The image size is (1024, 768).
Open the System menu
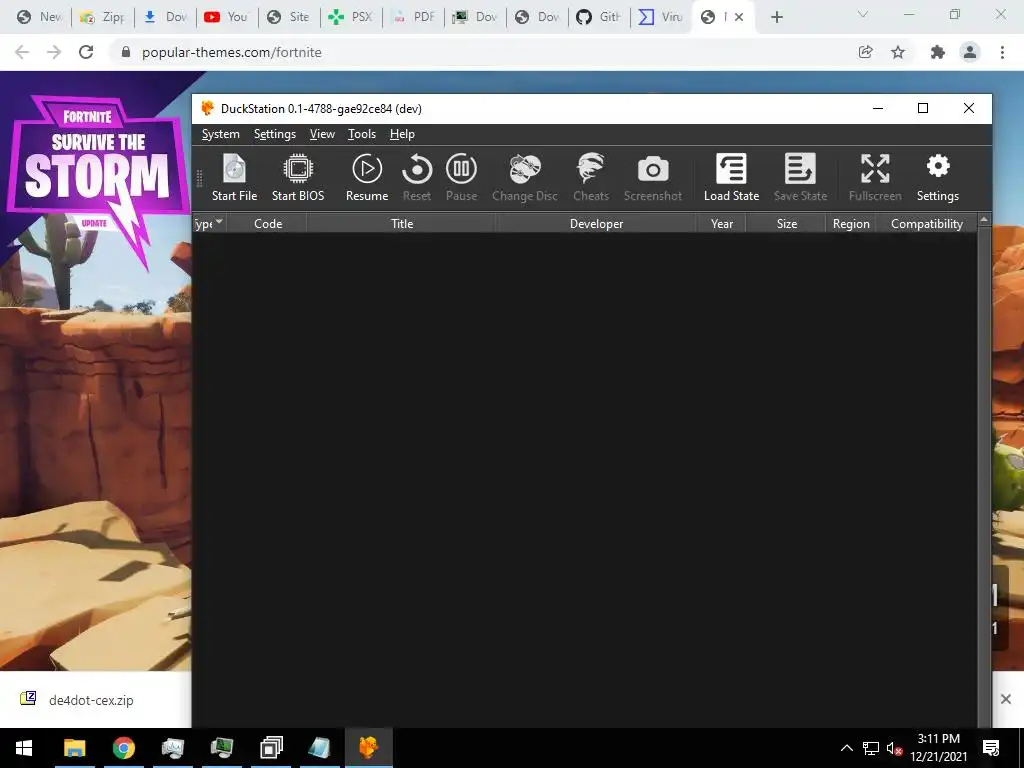pyautogui.click(x=220, y=134)
